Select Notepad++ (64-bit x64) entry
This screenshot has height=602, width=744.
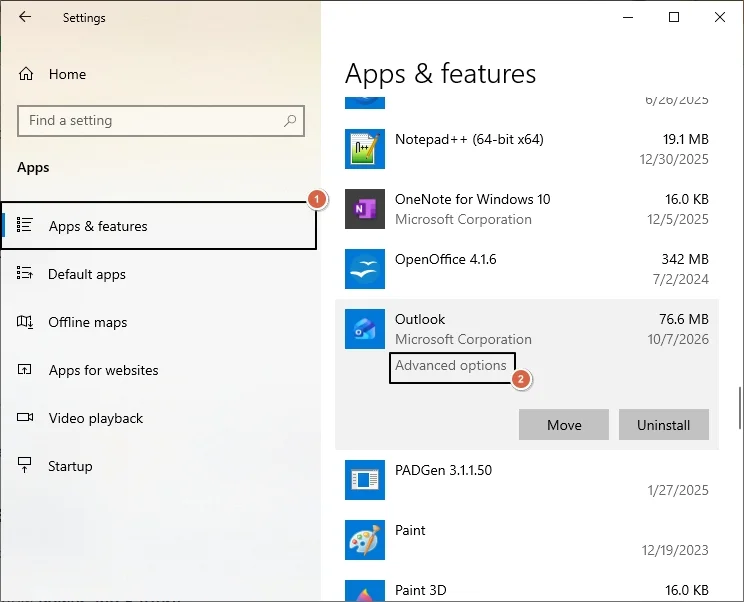(469, 139)
